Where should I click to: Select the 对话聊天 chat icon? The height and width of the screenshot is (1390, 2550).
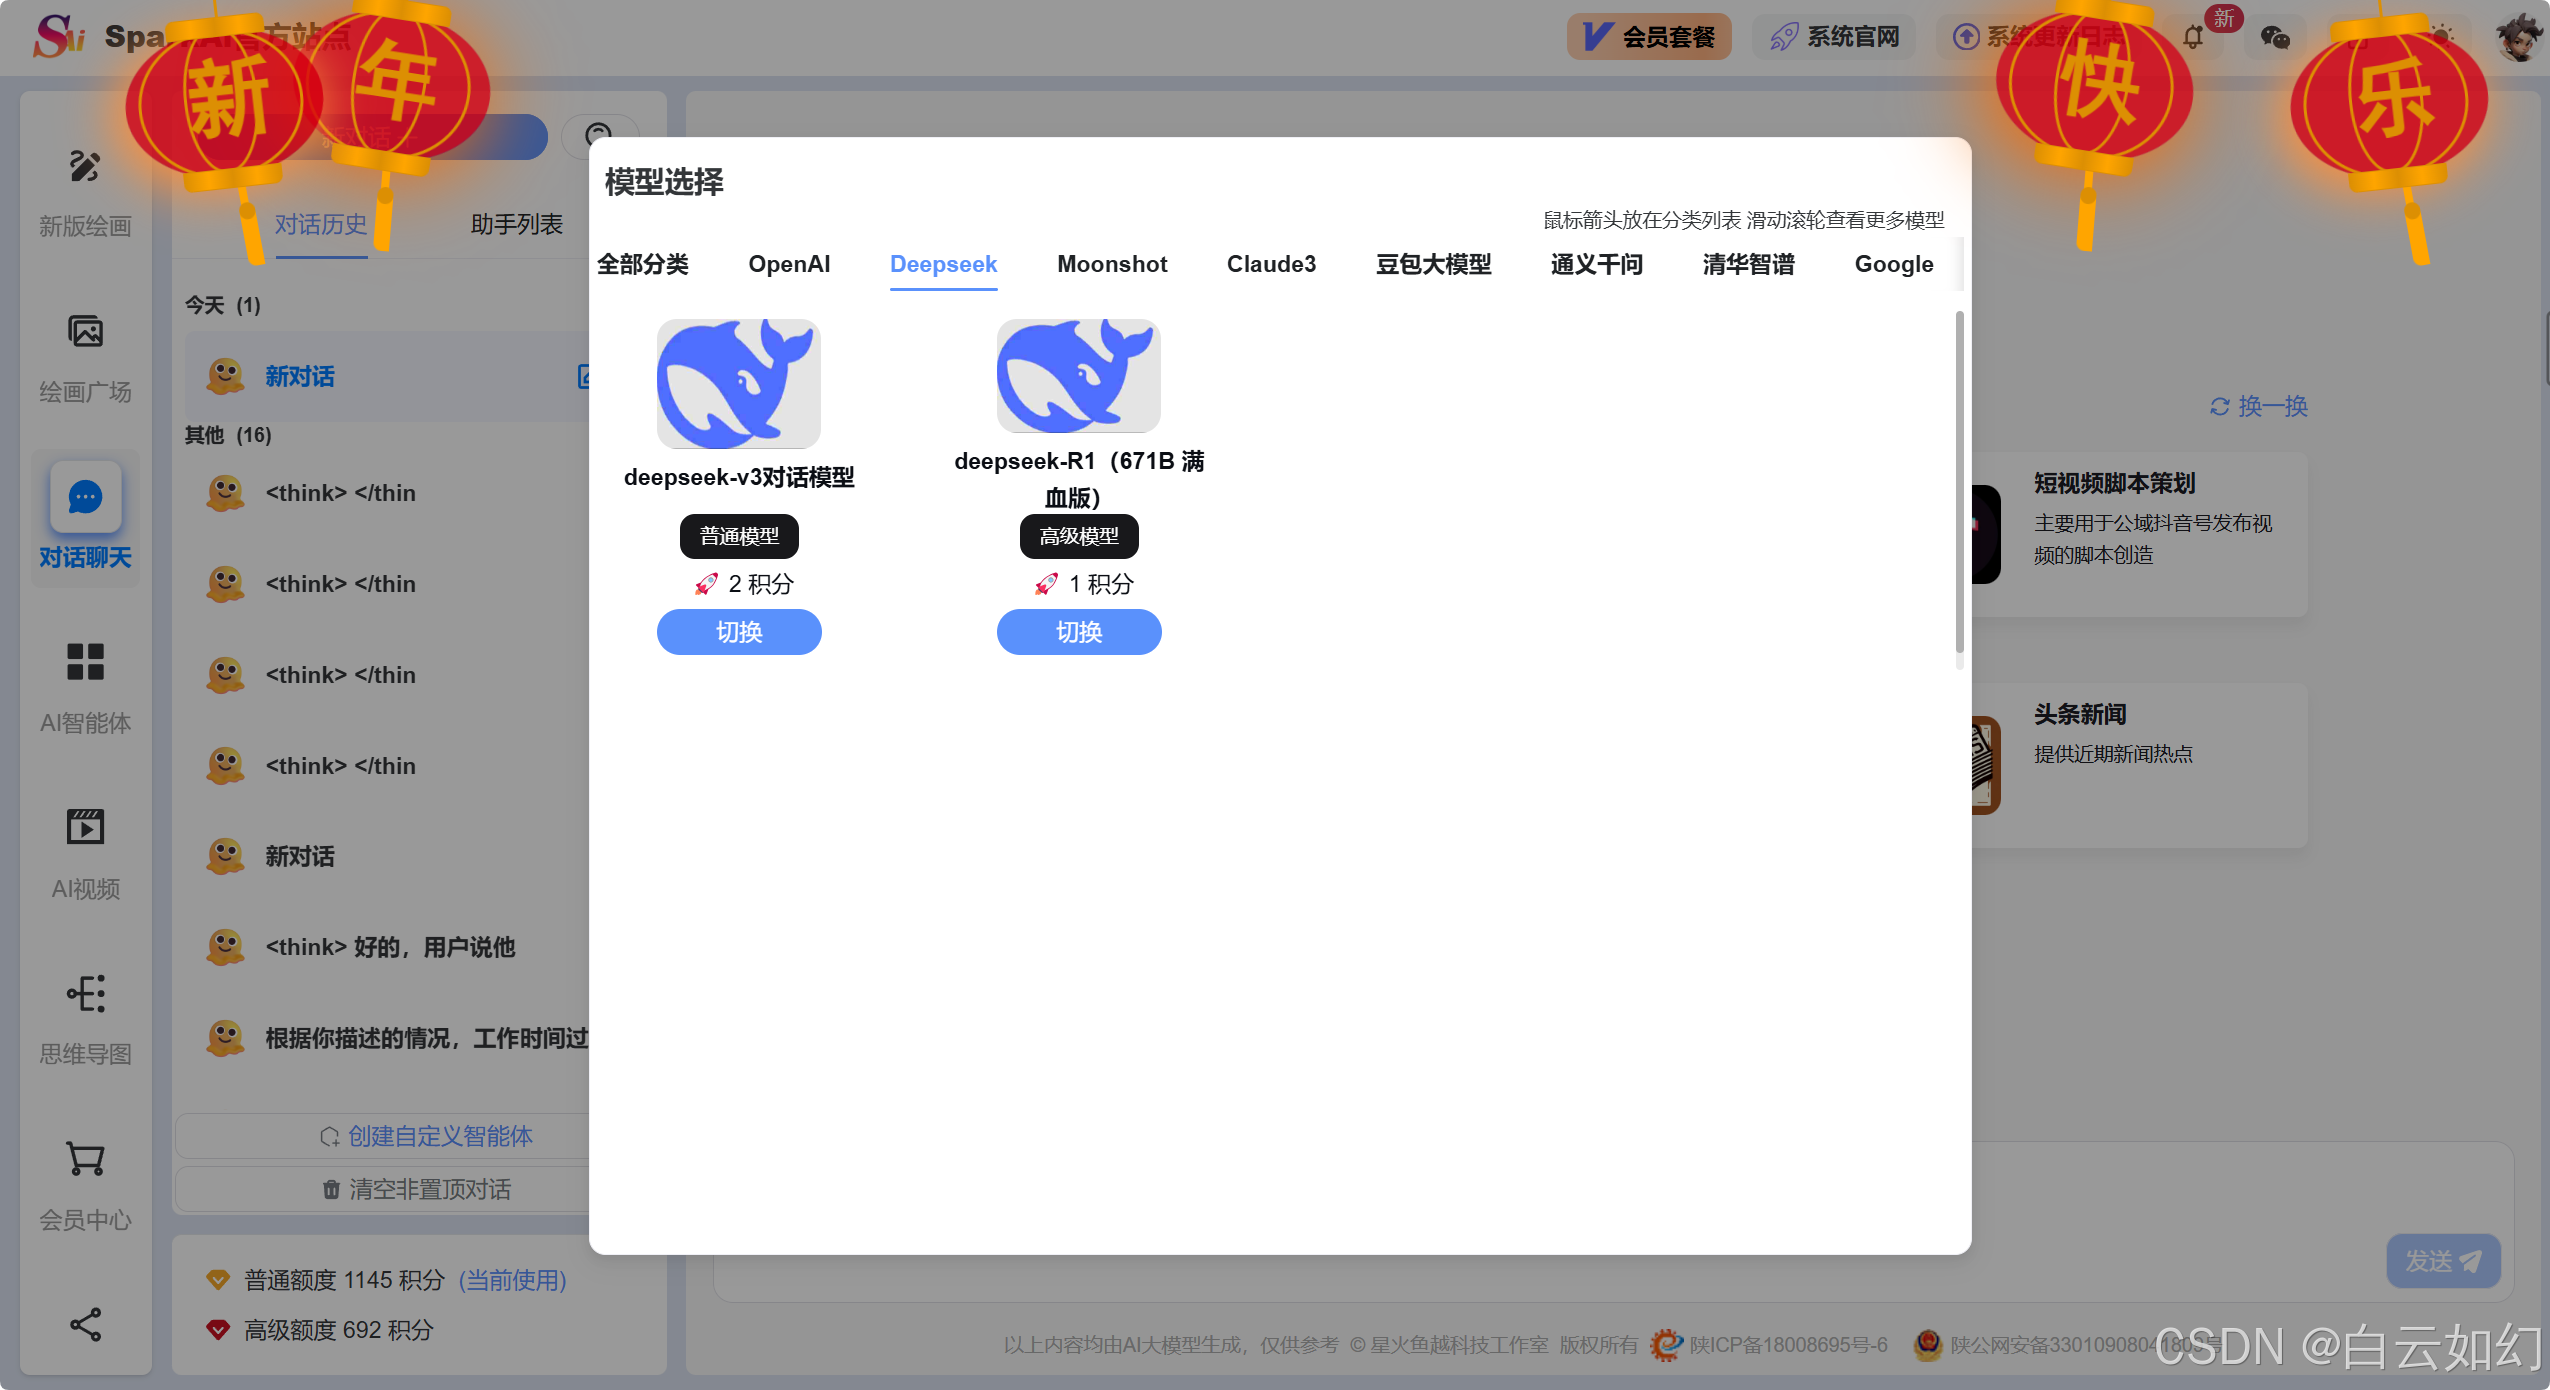(85, 497)
